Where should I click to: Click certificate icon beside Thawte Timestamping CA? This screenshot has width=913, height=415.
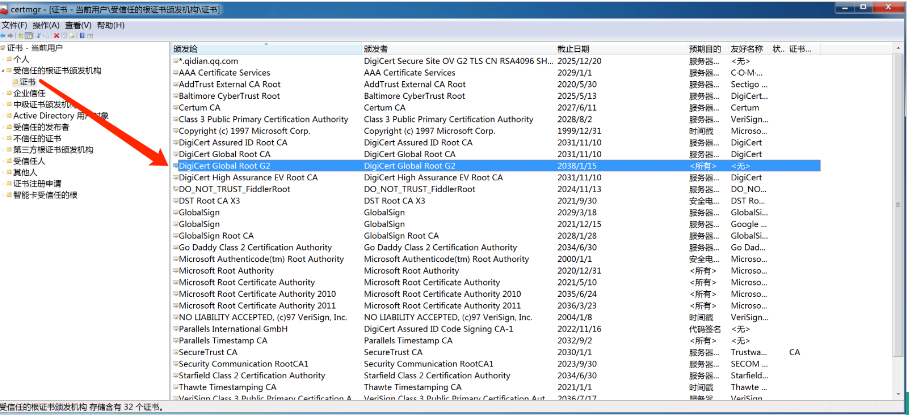tap(175, 387)
